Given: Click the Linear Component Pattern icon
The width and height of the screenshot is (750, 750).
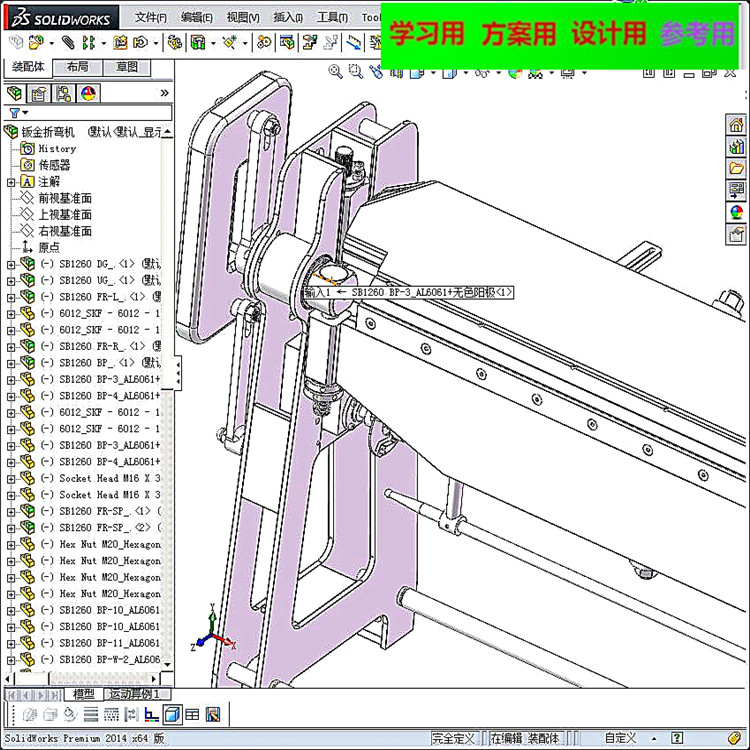Looking at the screenshot, I should coord(88,43).
